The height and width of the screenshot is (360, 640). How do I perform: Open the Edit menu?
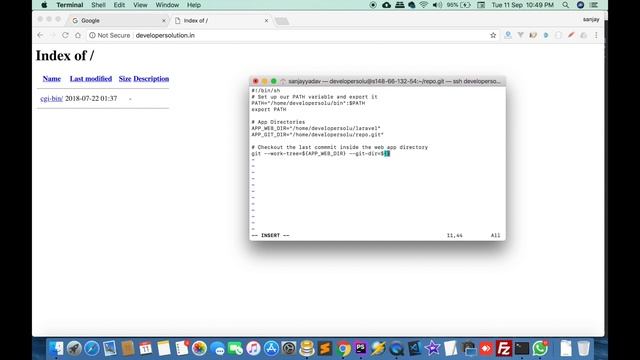coord(119,5)
